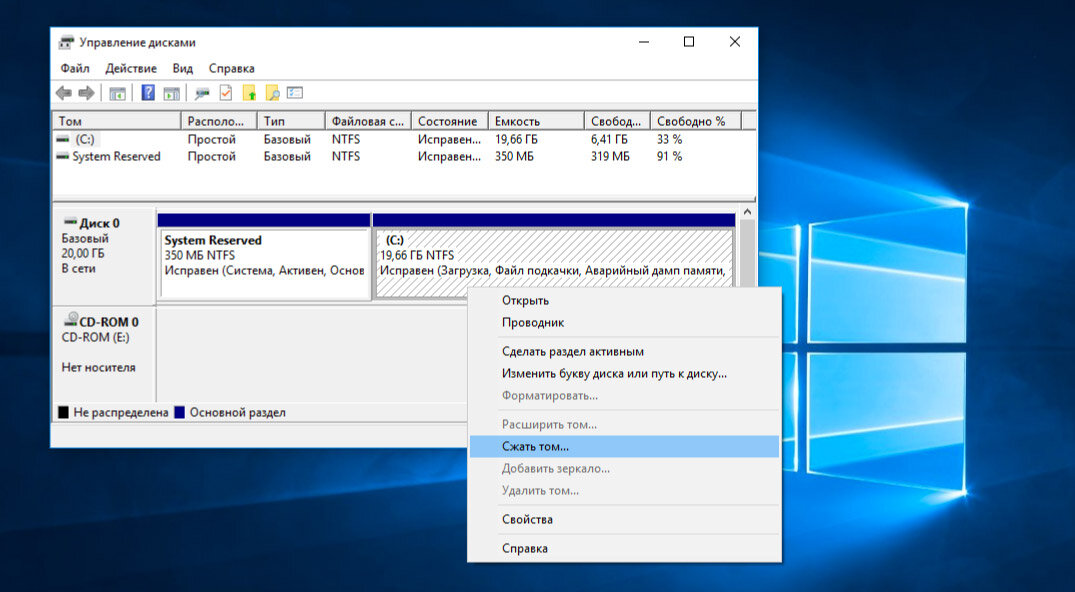The width and height of the screenshot is (1075, 592).
Task: Click the folder with green arrow icon
Action: [x=249, y=93]
